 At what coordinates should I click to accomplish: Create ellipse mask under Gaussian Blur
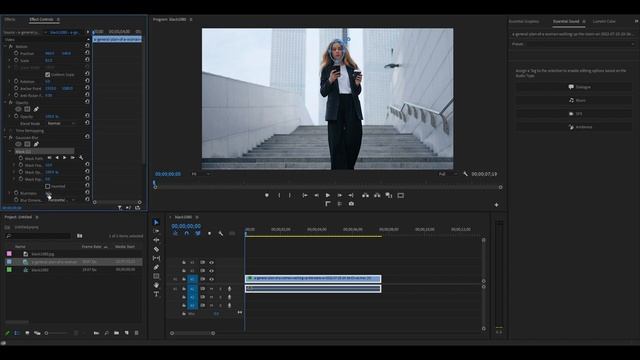point(18,144)
